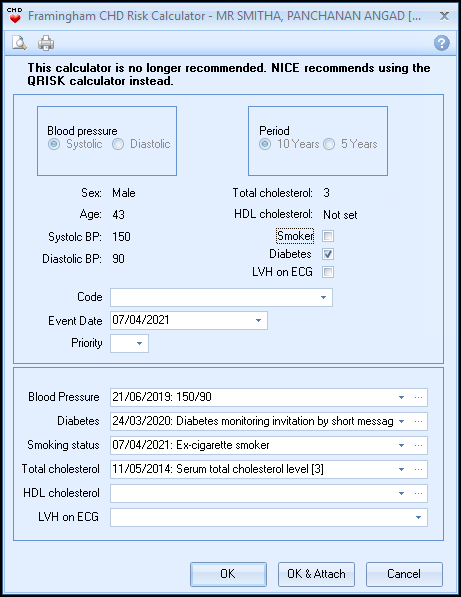
Task: Expand the lower LVH on ECG dropdown
Action: click(x=418, y=517)
